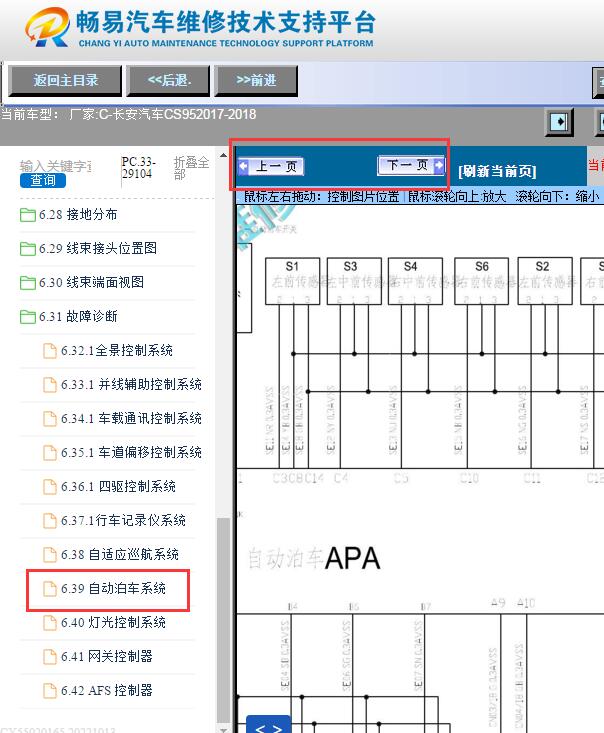Click the folder icon of 6.31 故障诊断
604x733 pixels.
[x=28, y=317]
